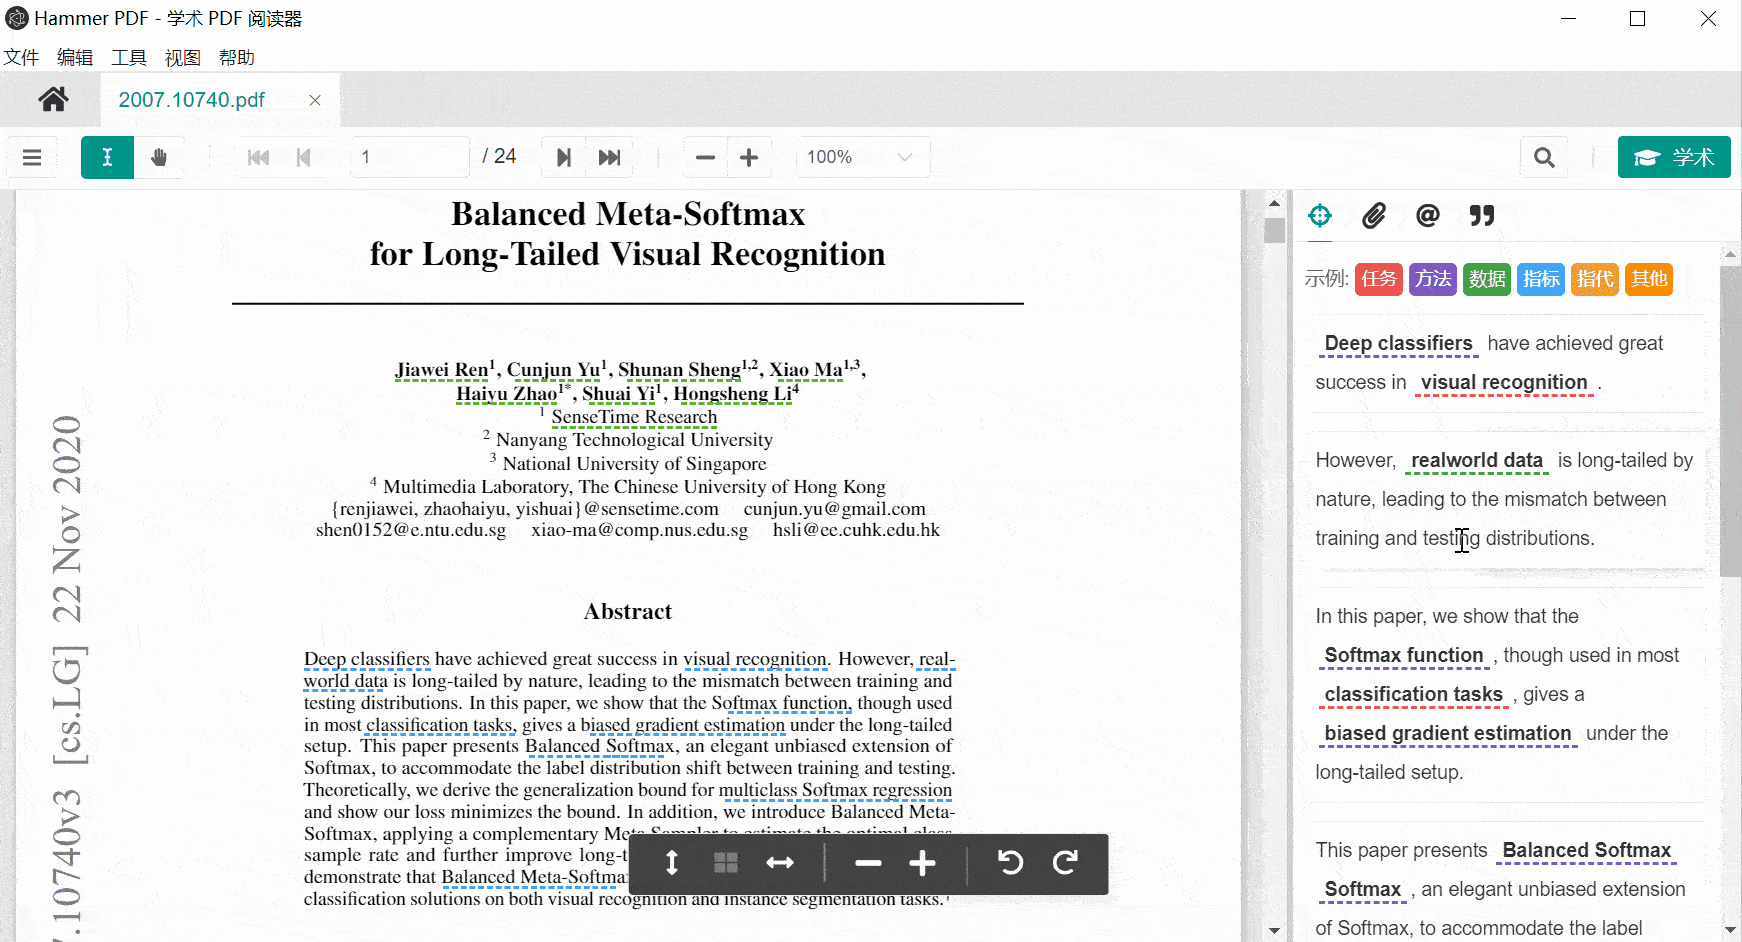The width and height of the screenshot is (1742, 942).
Task: Go to the home screen icon
Action: click(53, 99)
